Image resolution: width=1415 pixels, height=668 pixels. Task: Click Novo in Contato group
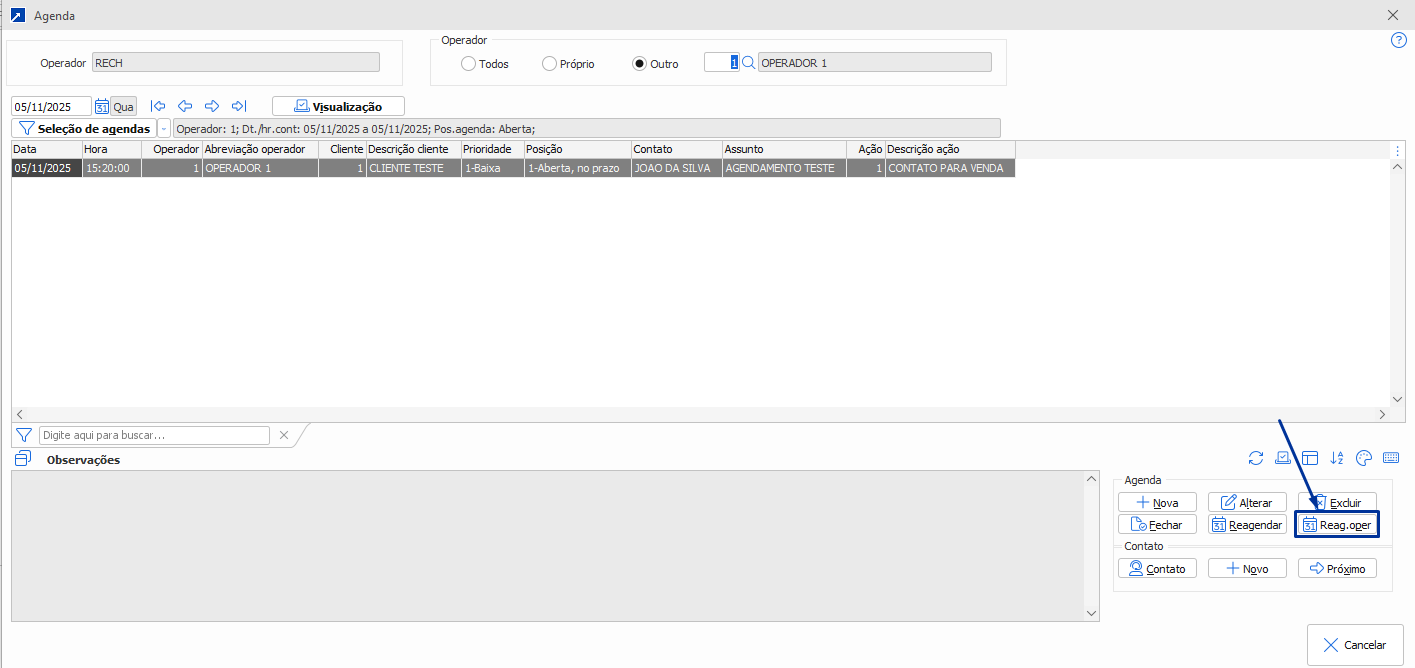[1247, 568]
